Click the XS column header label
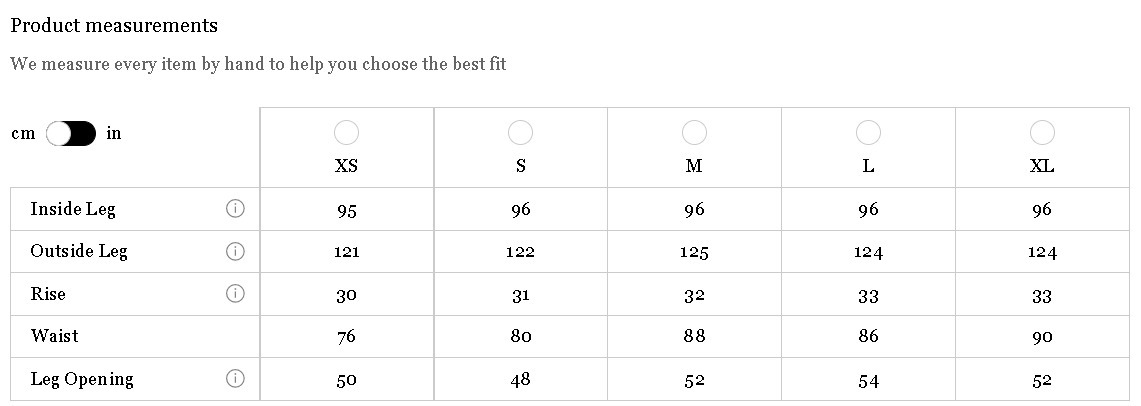The height and width of the screenshot is (406, 1141). 346,166
